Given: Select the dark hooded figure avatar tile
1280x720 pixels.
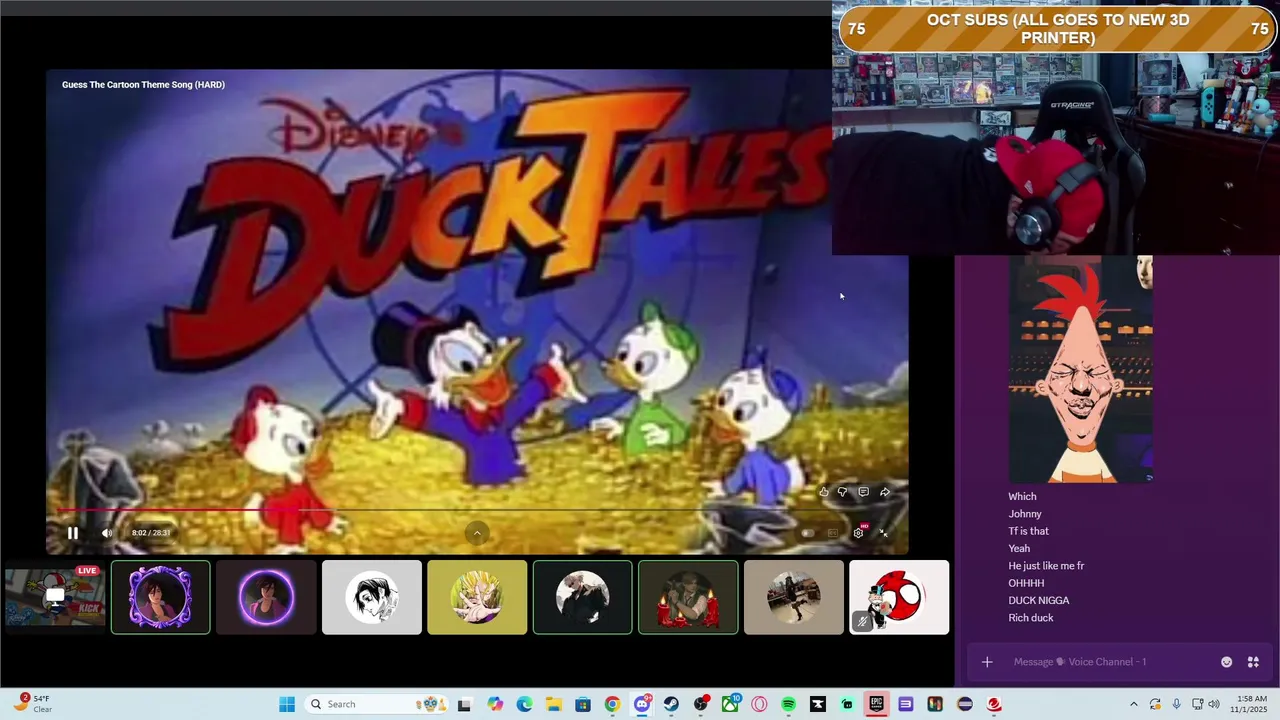Looking at the screenshot, I should click(583, 597).
